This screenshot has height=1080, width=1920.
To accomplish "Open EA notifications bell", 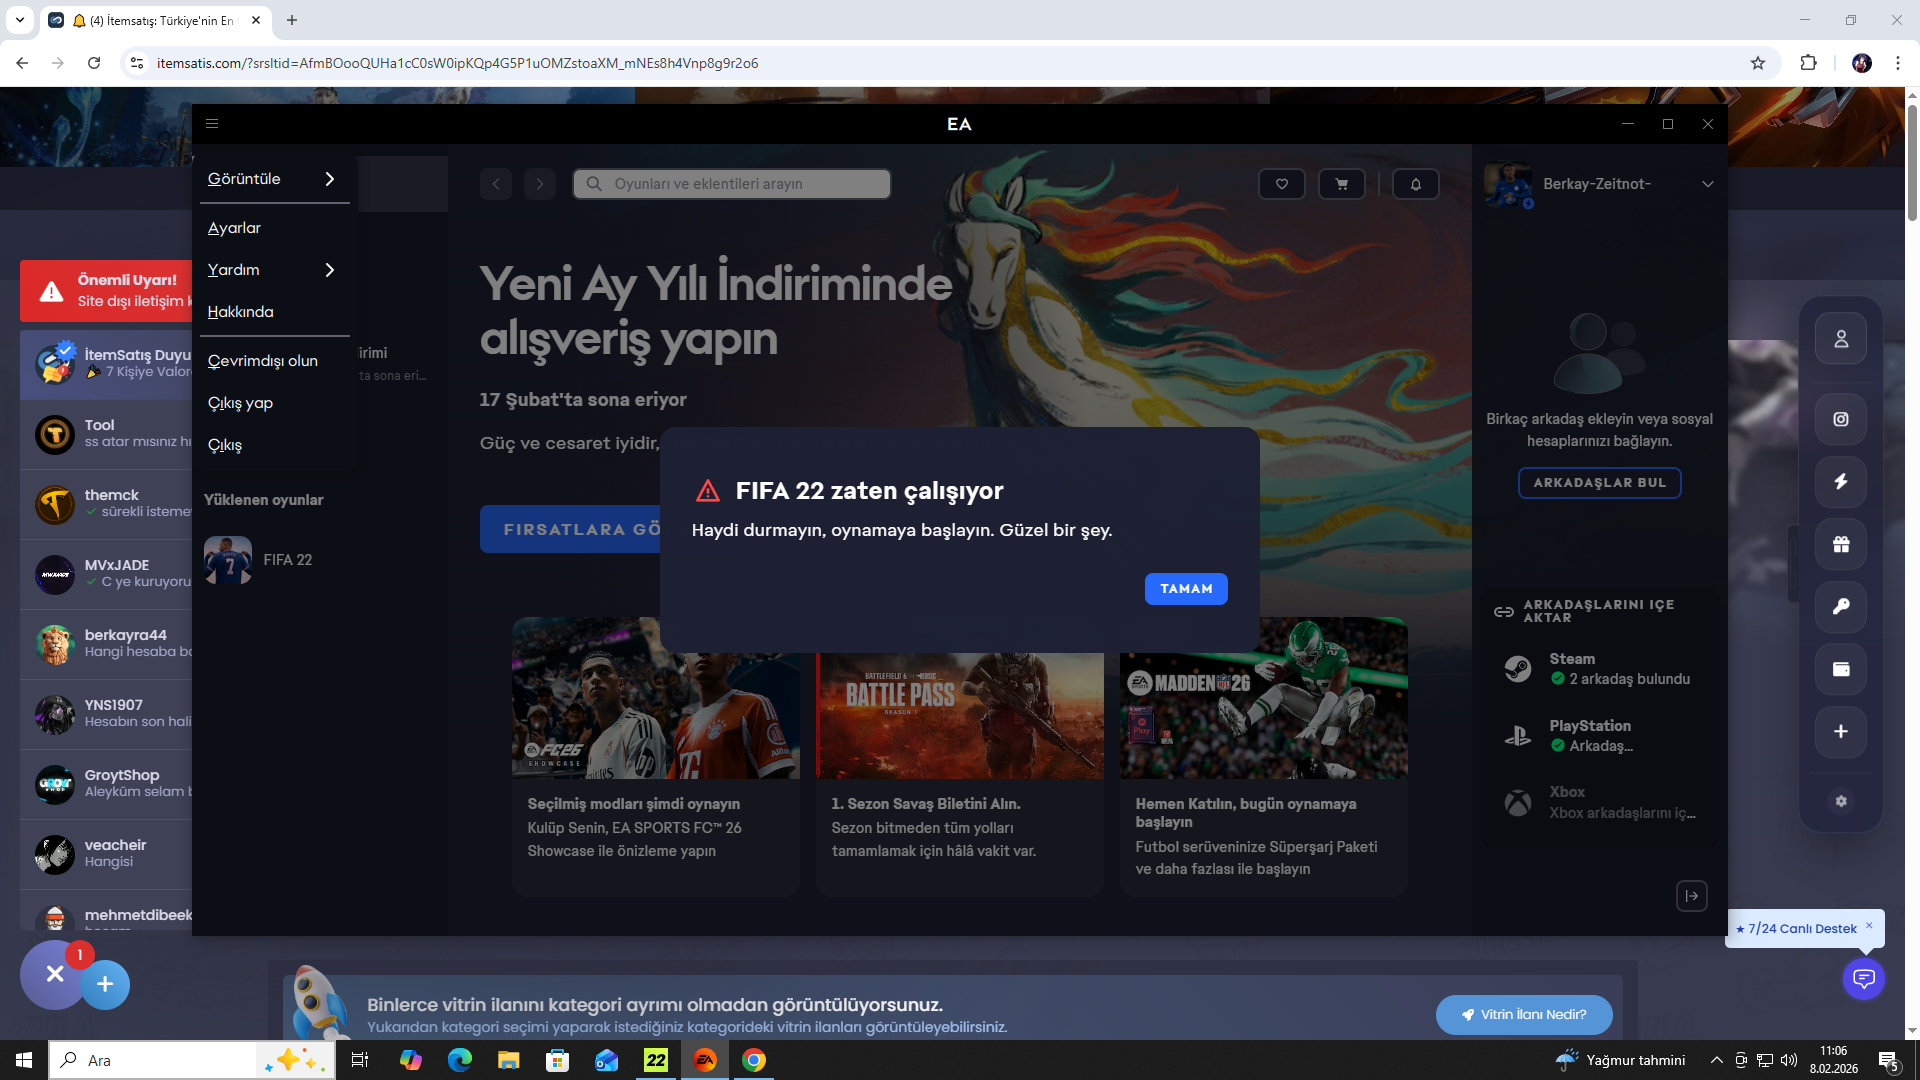I will coord(1416,184).
